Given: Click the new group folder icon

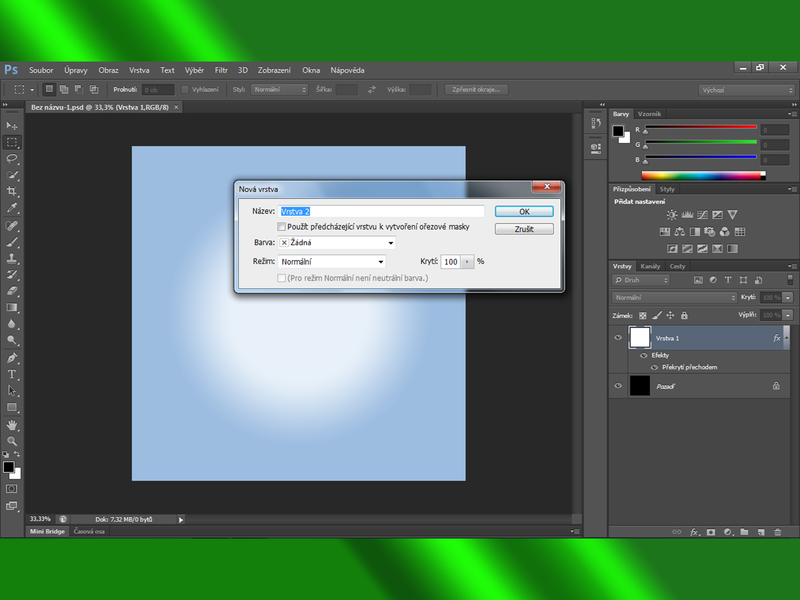Looking at the screenshot, I should point(743,532).
